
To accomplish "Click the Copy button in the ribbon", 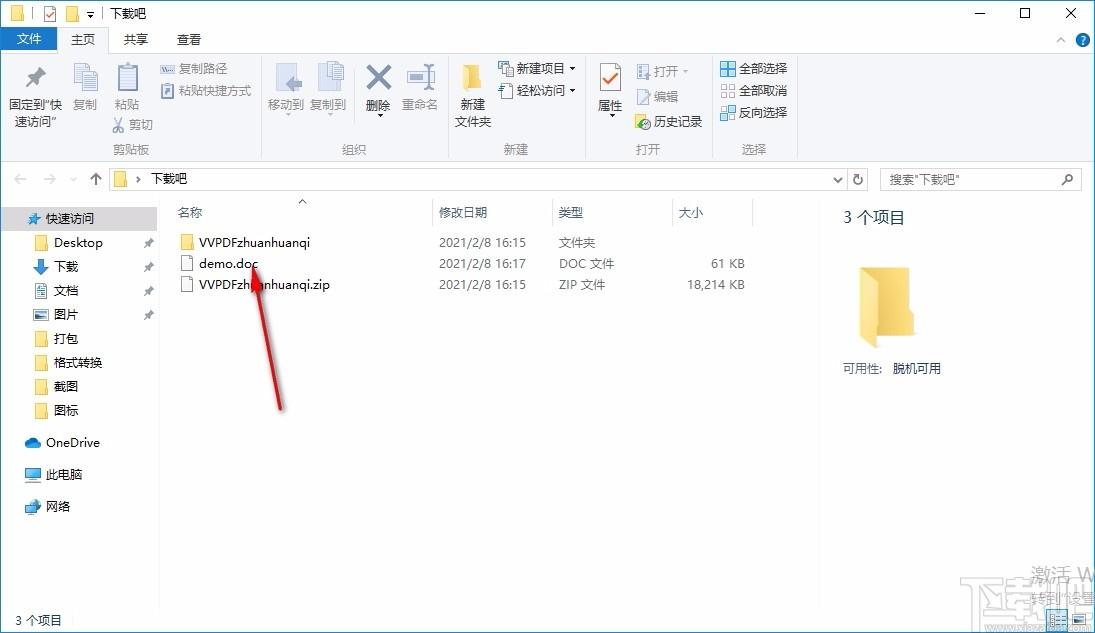I will (85, 87).
